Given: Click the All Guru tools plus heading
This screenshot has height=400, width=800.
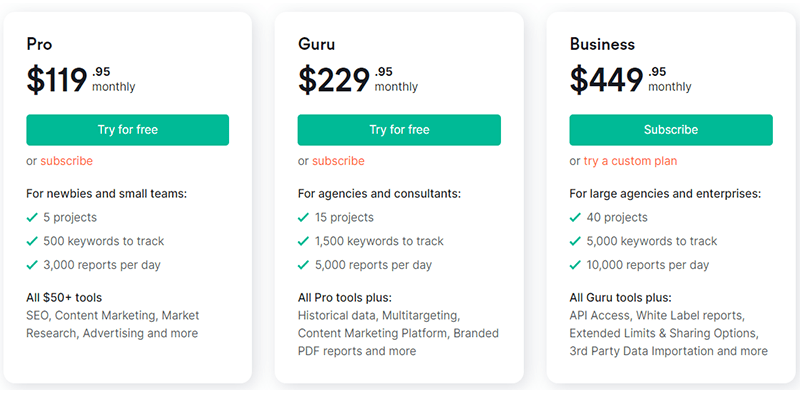Looking at the screenshot, I should tap(620, 298).
